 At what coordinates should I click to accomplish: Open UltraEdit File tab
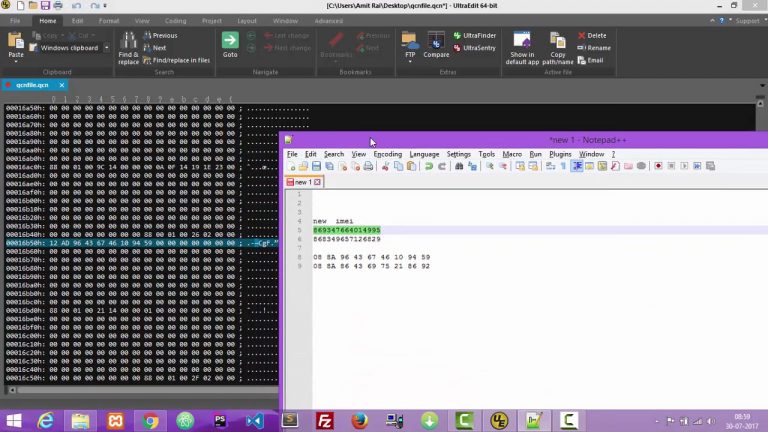[15, 21]
